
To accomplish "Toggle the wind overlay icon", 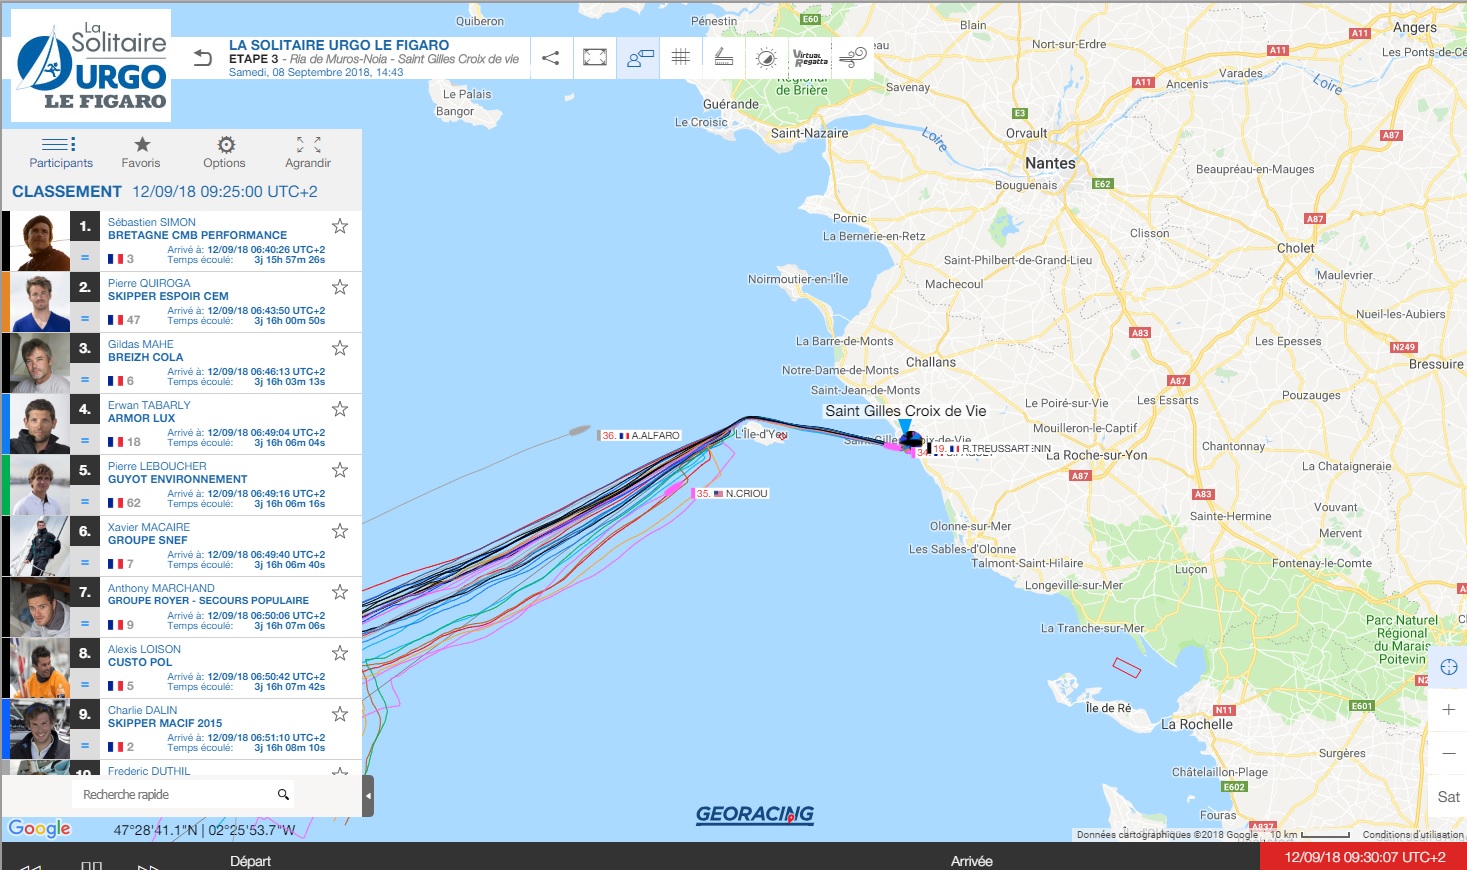I will (x=853, y=58).
